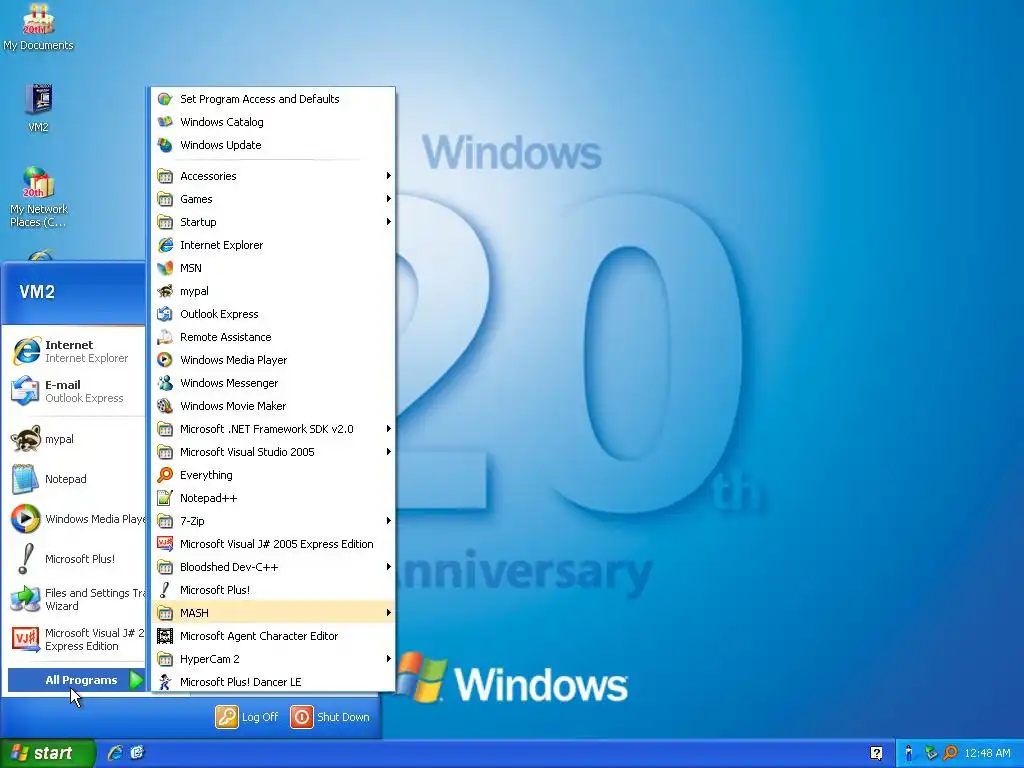
Task: Click the Everything search icon in programs list
Action: (165, 475)
